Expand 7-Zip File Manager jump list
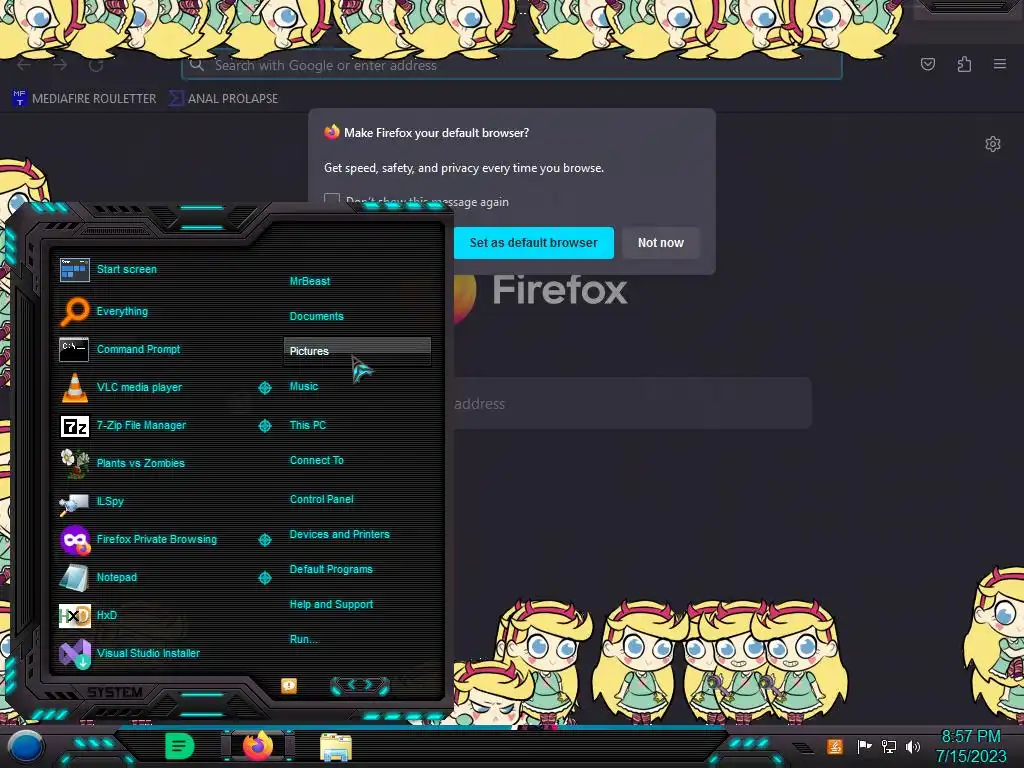 [x=264, y=426]
